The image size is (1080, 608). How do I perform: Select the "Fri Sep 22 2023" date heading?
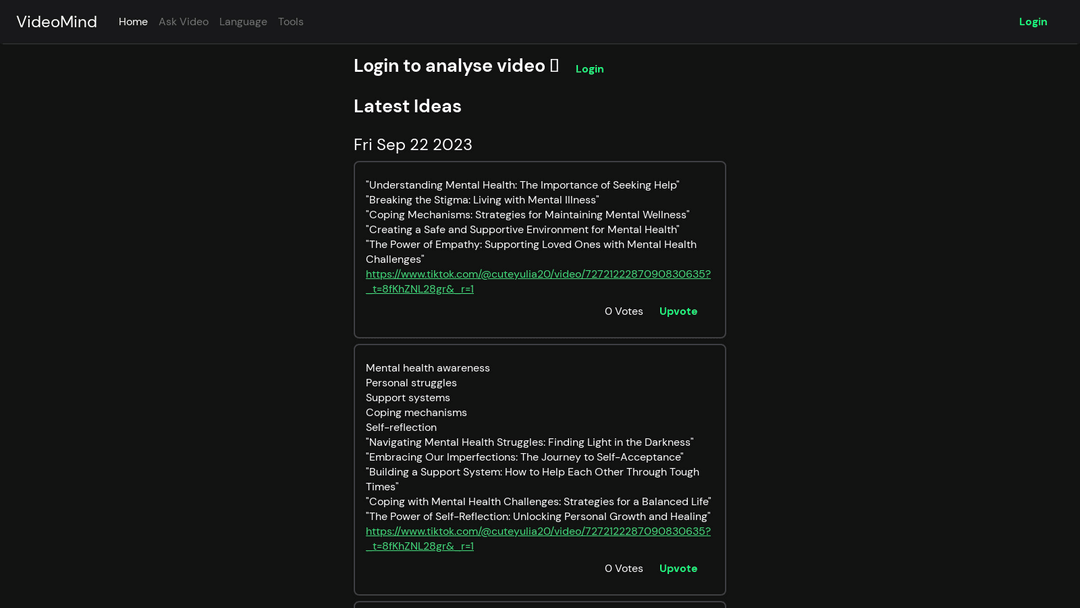413,145
